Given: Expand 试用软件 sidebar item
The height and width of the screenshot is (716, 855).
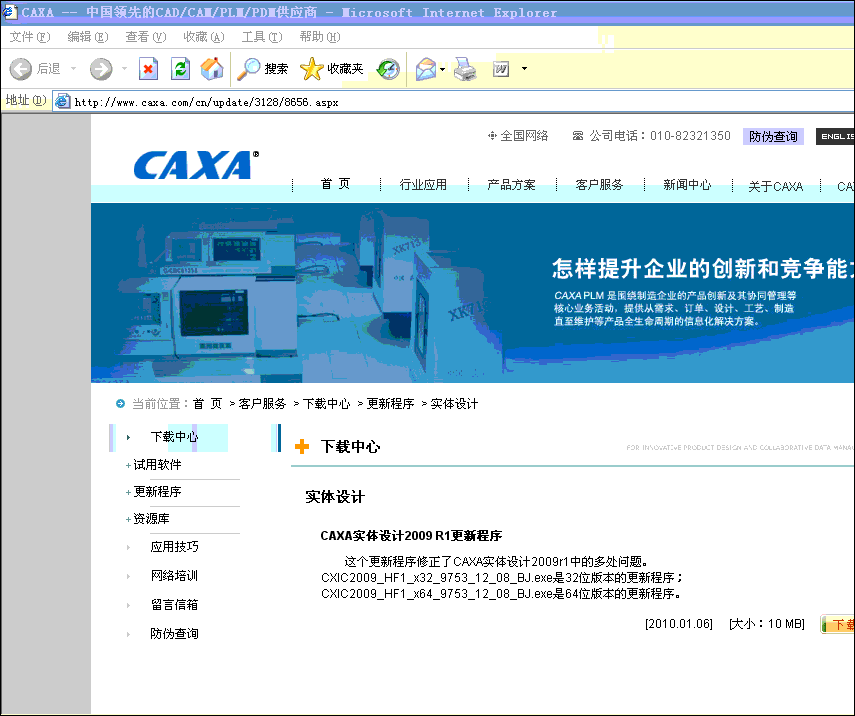Looking at the screenshot, I should (157, 465).
